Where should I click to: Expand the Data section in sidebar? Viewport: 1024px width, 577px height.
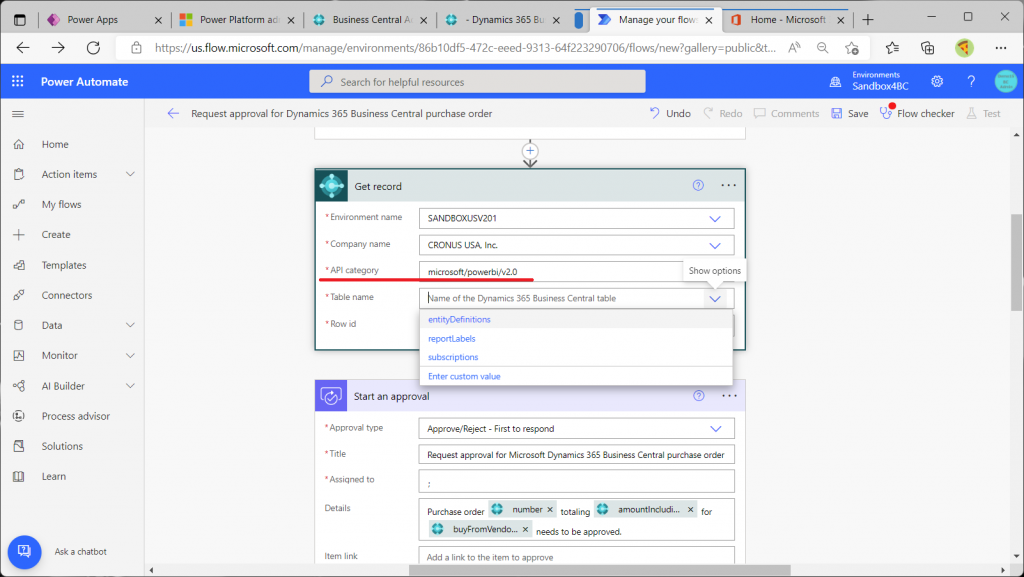(130, 325)
